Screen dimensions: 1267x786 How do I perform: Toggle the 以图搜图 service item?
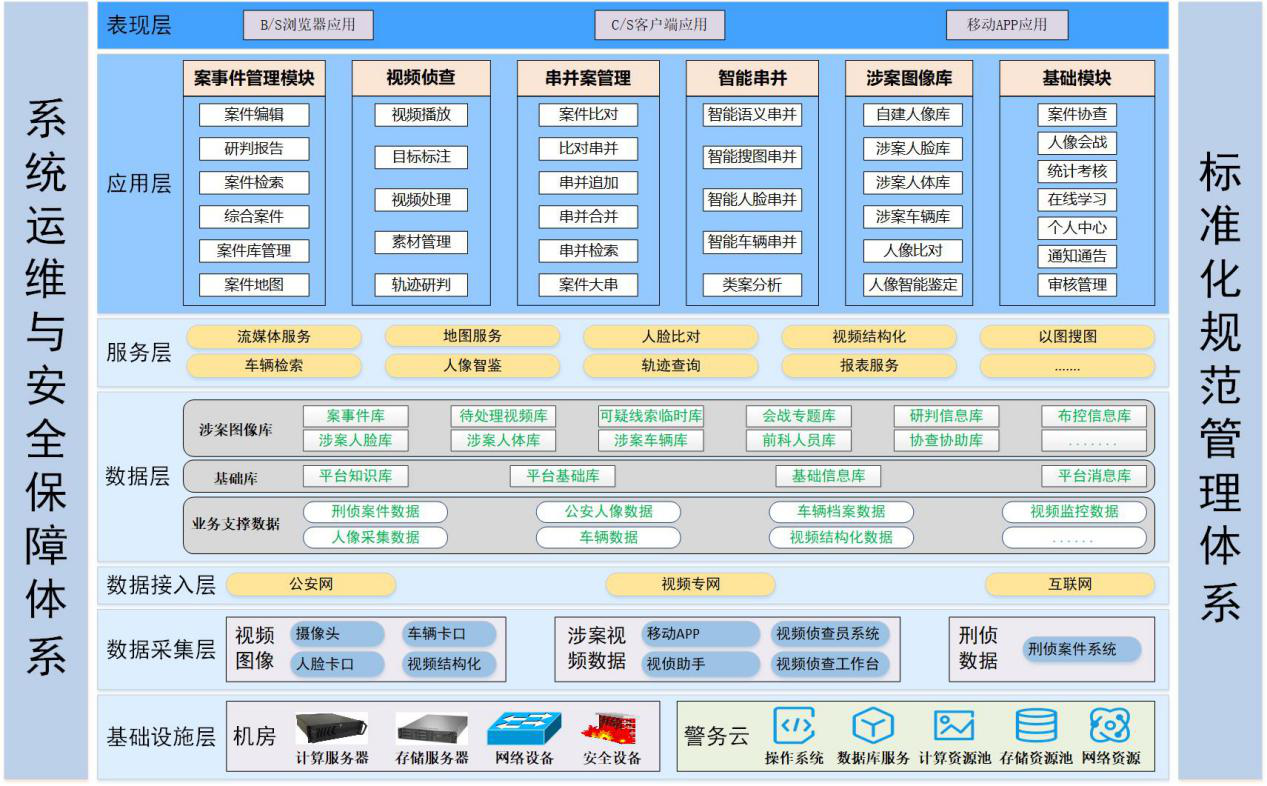[1072, 337]
